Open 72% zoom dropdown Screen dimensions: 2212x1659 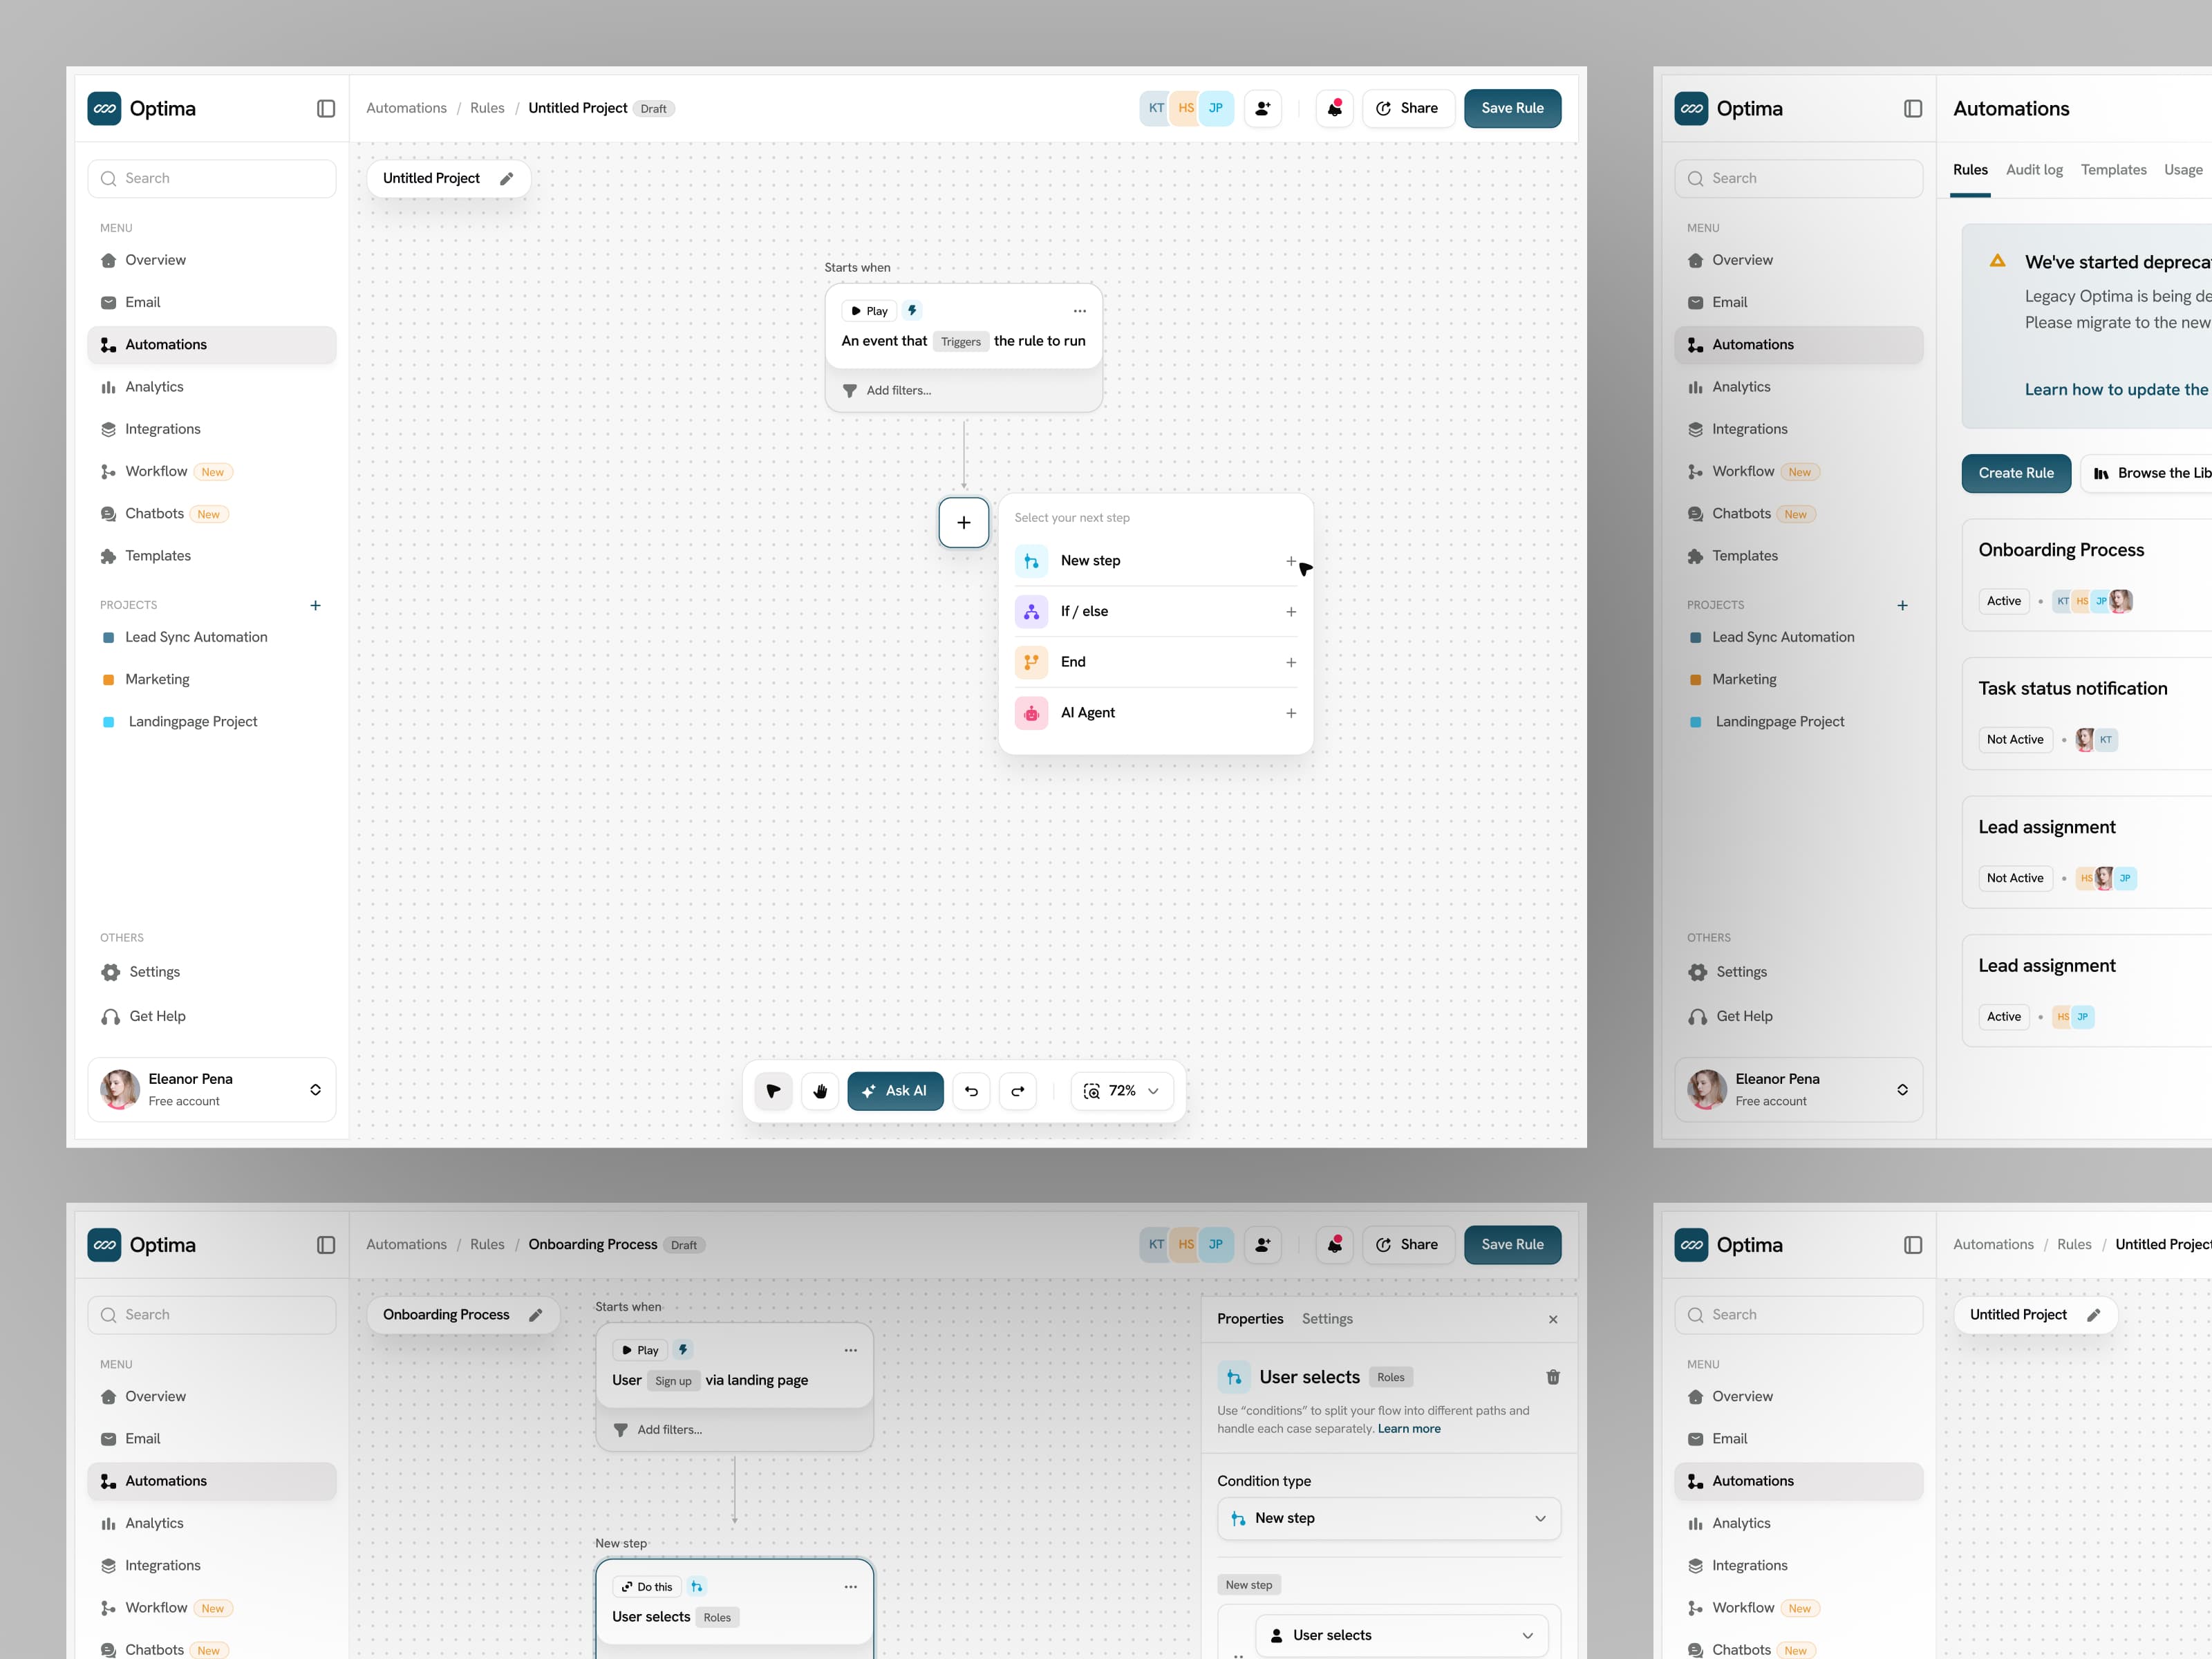[1122, 1091]
